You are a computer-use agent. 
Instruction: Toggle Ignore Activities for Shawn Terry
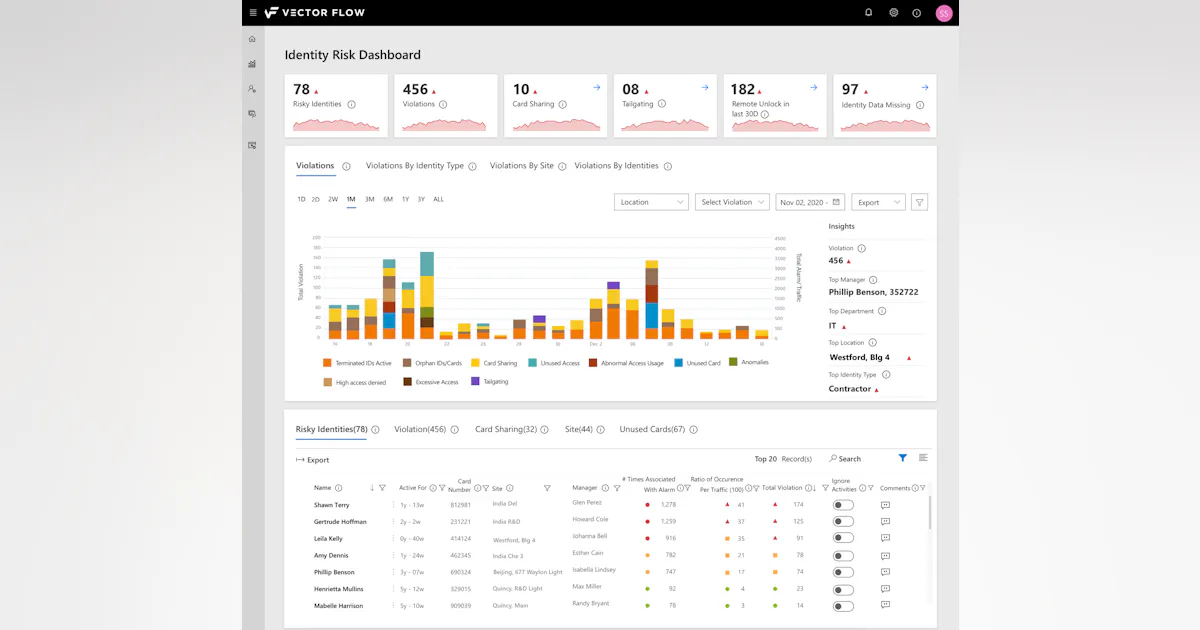844,505
